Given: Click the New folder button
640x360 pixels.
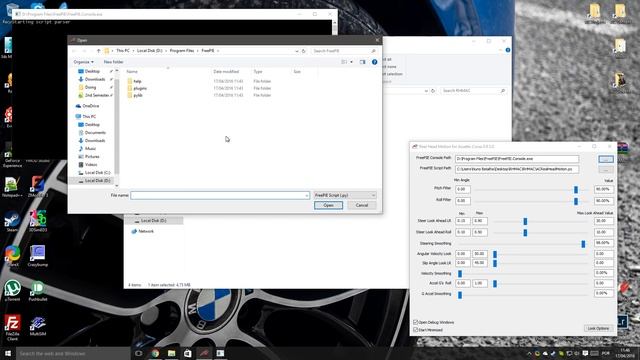Looking at the screenshot, I should (113, 62).
